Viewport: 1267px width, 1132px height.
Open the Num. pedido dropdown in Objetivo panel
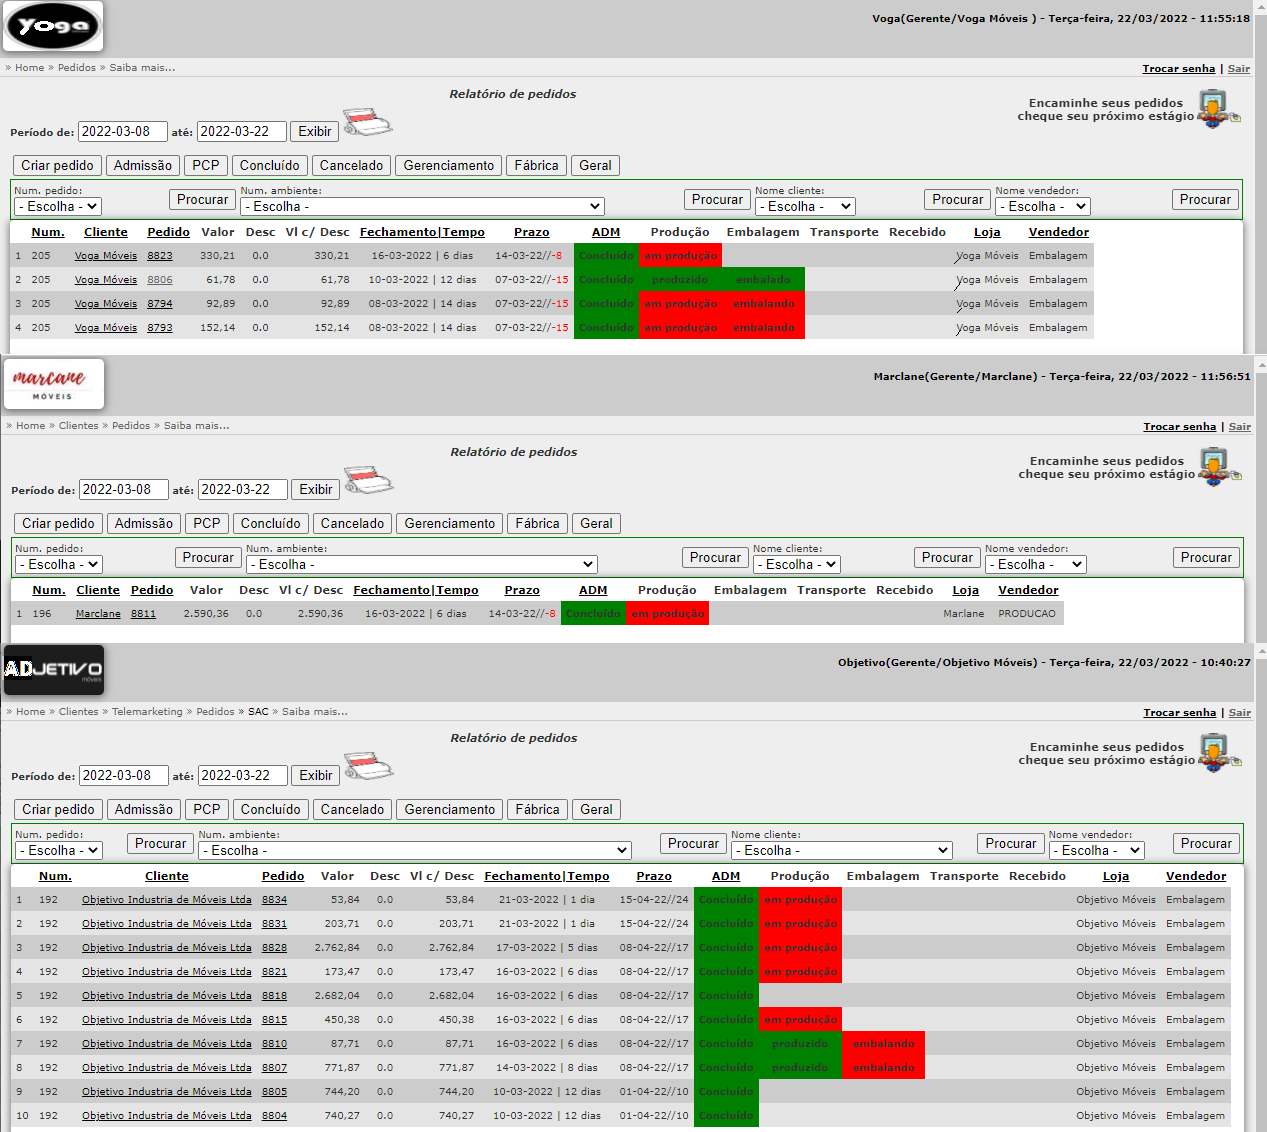(59, 851)
